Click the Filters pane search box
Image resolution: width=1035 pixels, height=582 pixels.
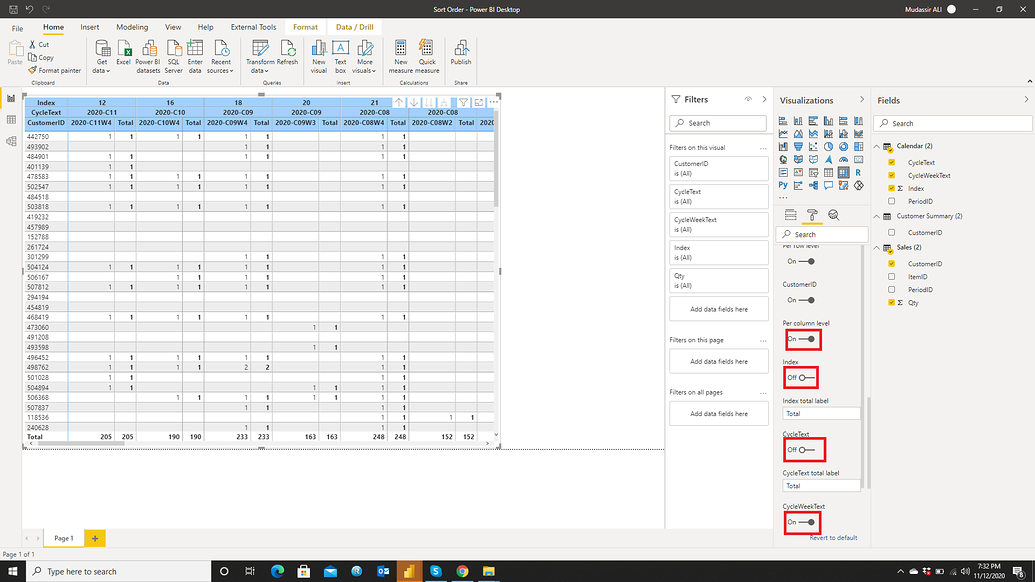click(x=717, y=122)
